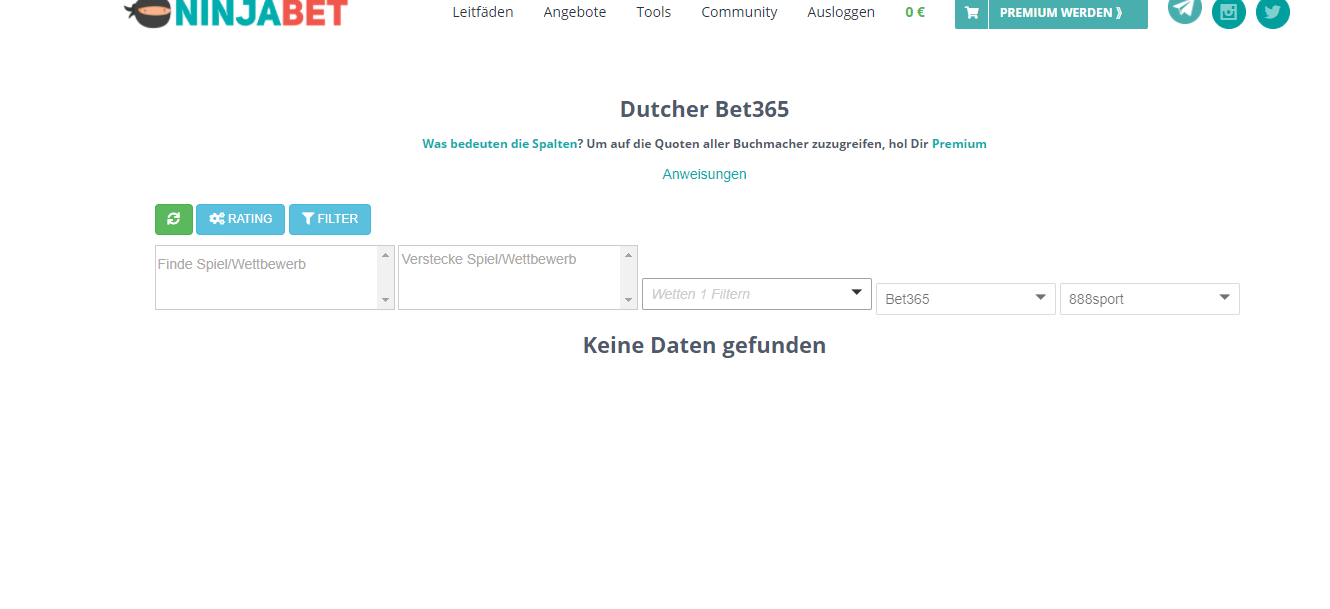This screenshot has width=1330, height=609.
Task: Click the NinjaBet logo
Action: (x=236, y=13)
